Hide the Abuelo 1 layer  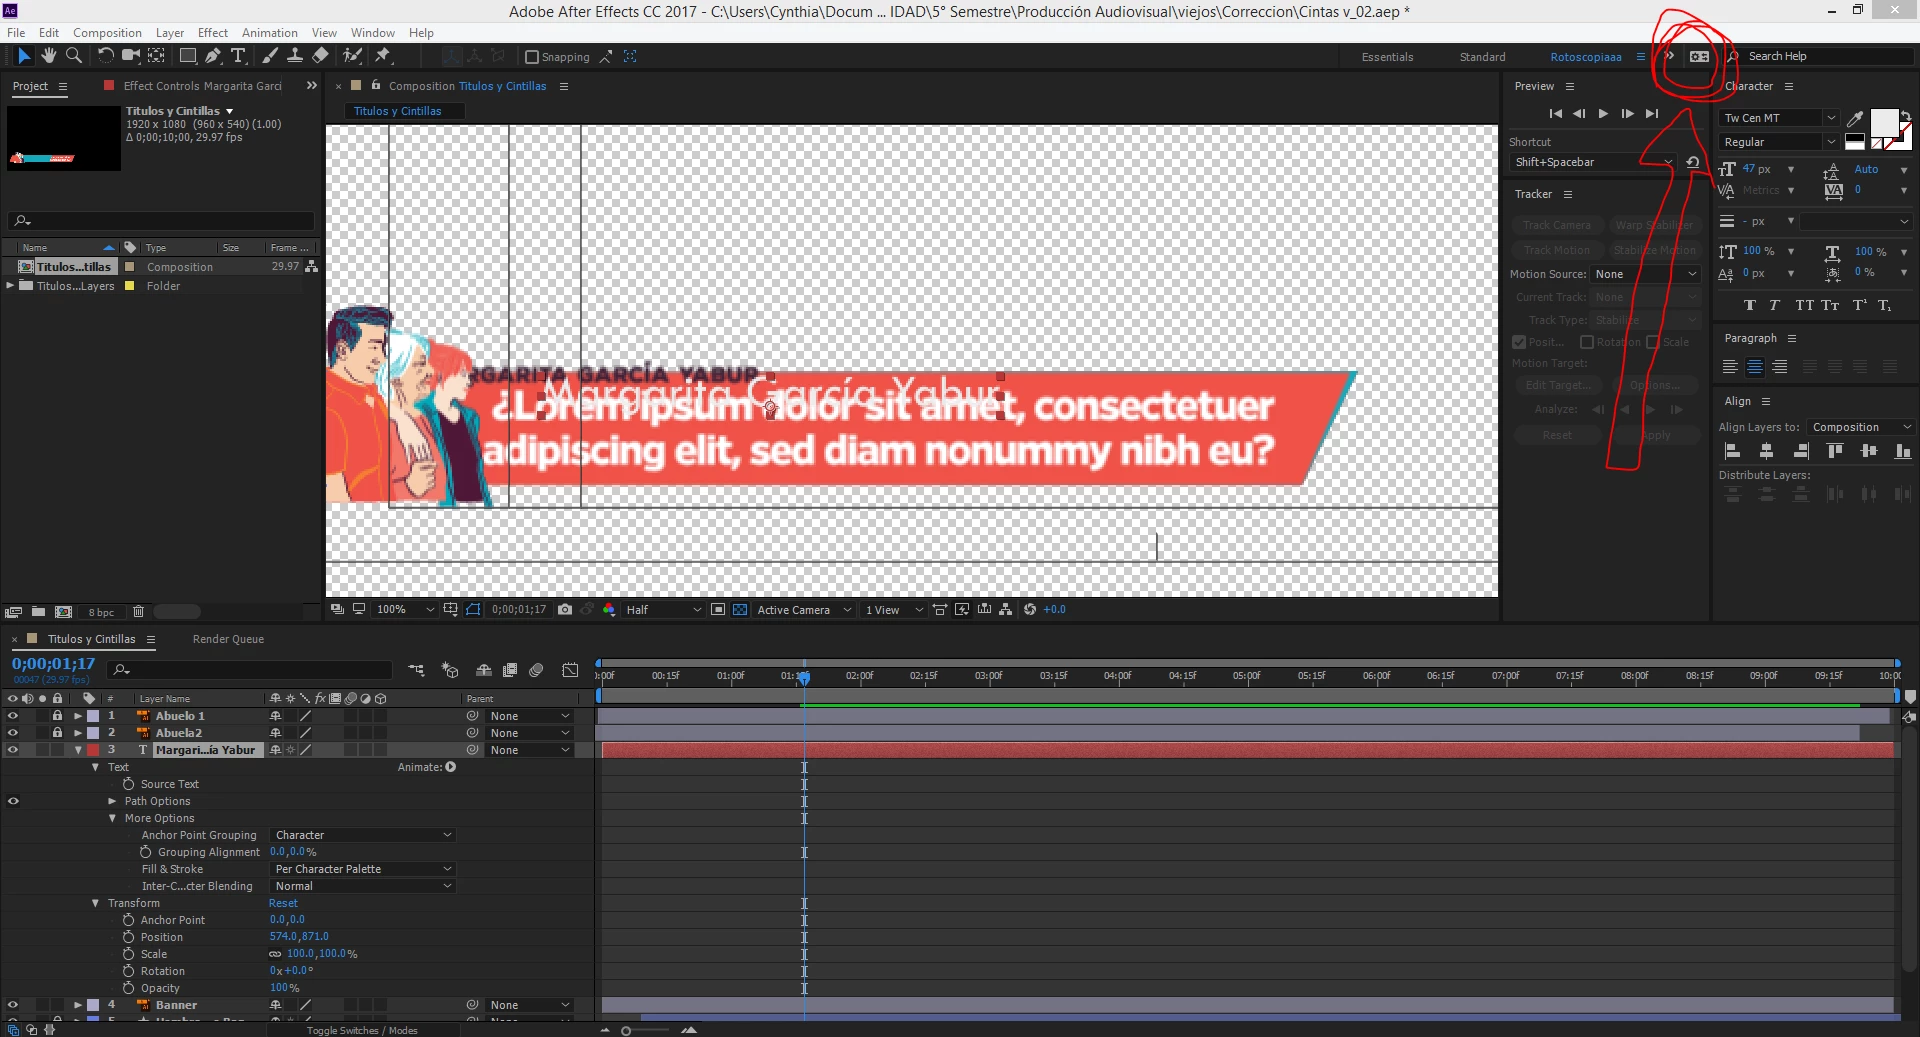pos(13,716)
